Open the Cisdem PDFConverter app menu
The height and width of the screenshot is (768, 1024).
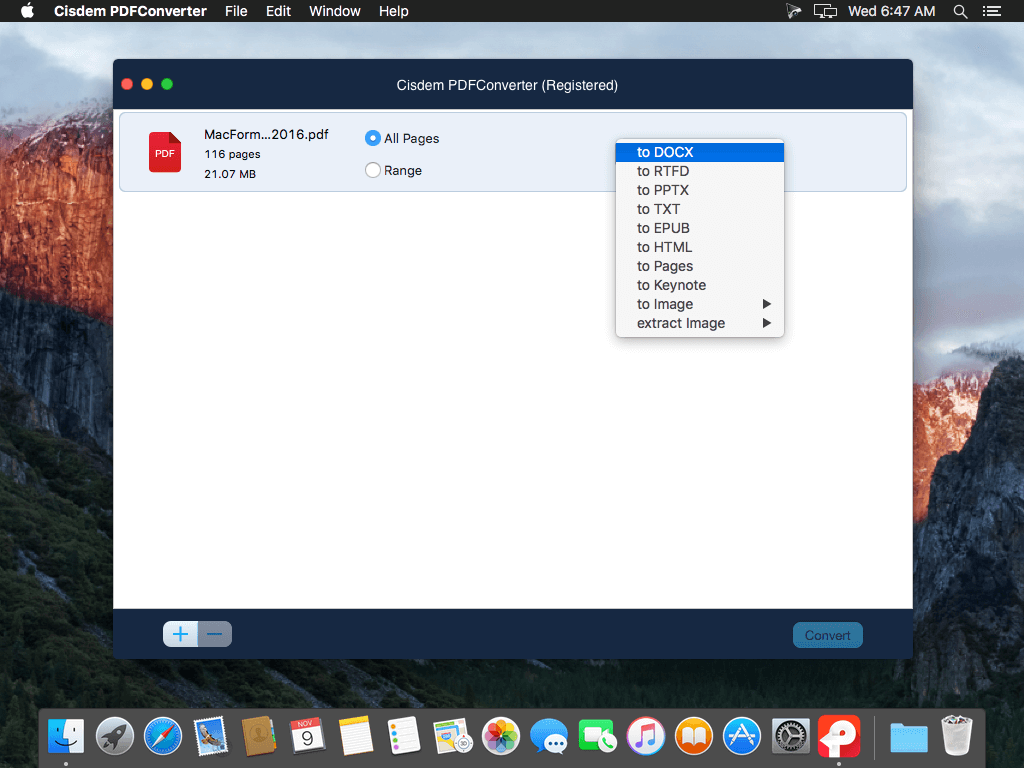click(x=130, y=11)
